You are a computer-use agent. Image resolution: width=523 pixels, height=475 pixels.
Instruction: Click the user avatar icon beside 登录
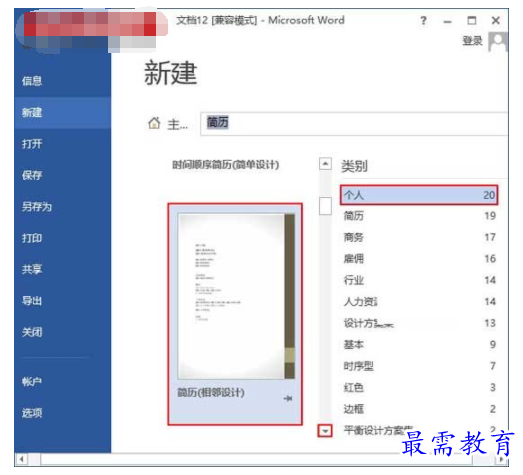(498, 42)
